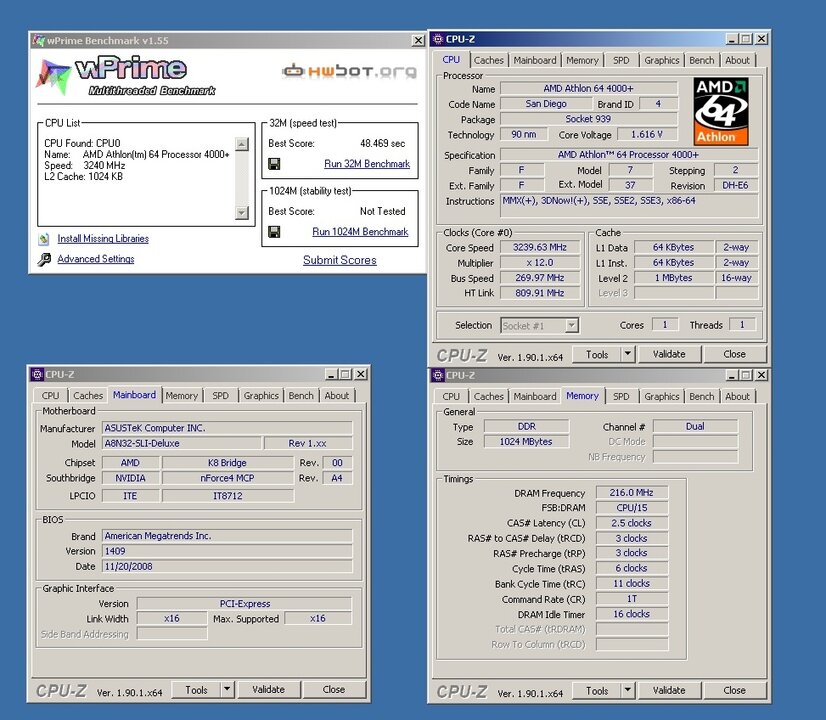Click the motherboard model A8N32-SLI-Deluxe field
This screenshot has width=826, height=720.
[181, 443]
